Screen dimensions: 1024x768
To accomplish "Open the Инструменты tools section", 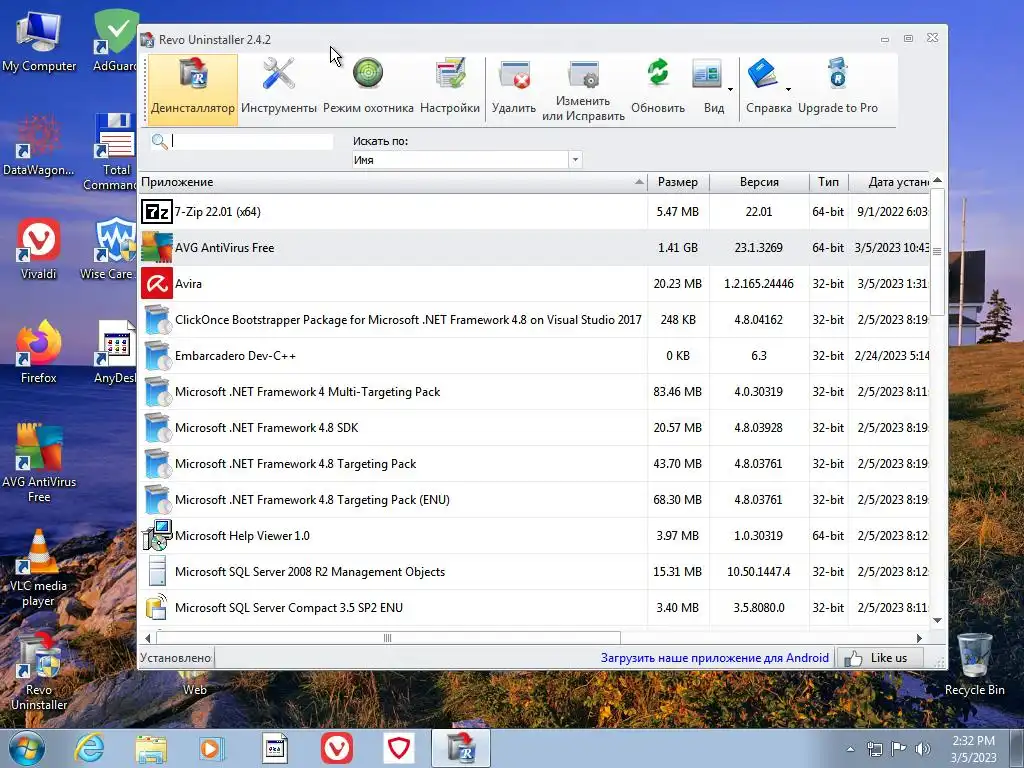I will (x=279, y=88).
